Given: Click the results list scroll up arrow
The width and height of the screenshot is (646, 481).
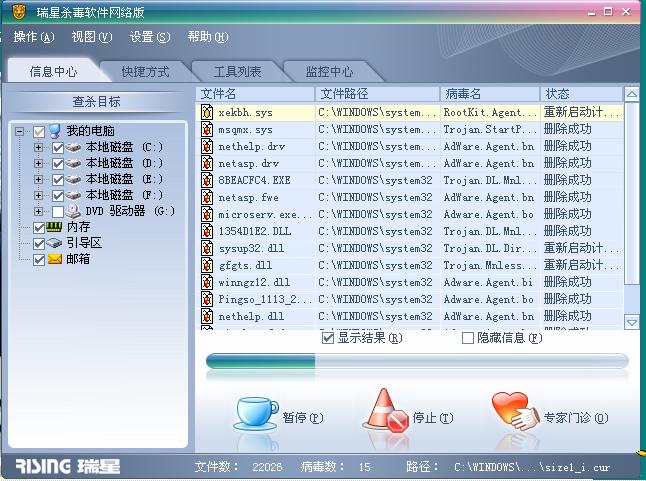Looking at the screenshot, I should (632, 95).
